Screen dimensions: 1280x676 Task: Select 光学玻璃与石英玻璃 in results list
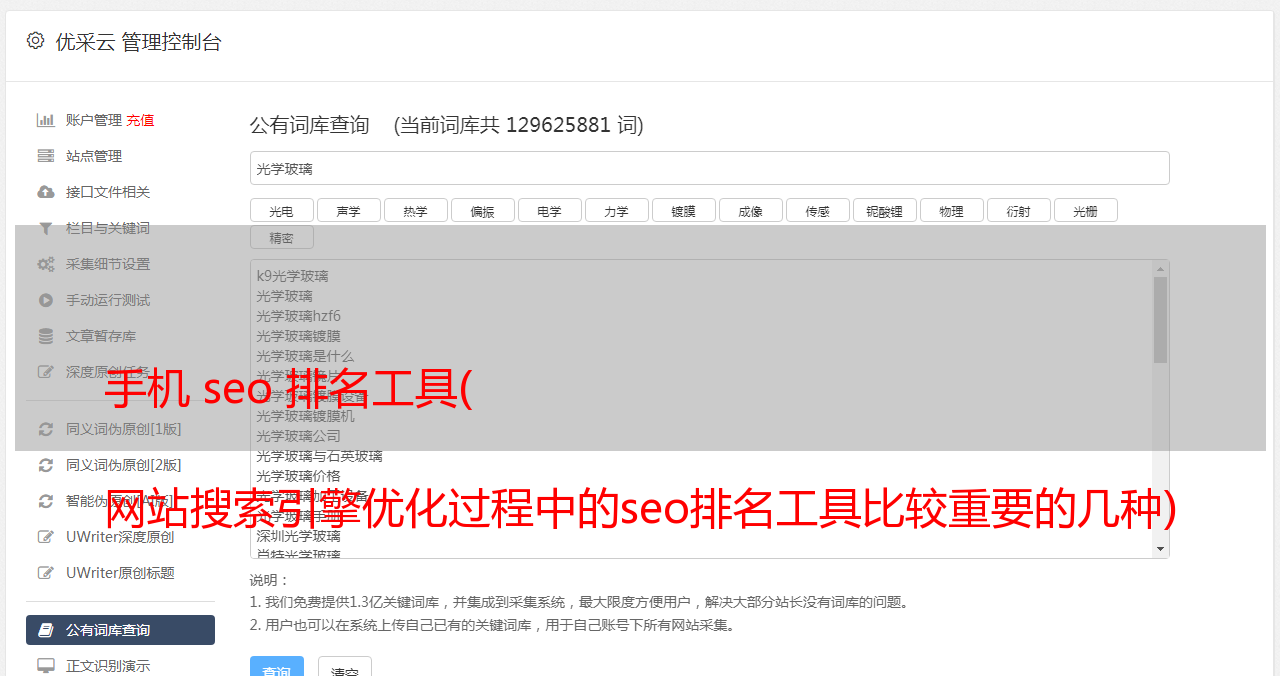pyautogui.click(x=319, y=456)
